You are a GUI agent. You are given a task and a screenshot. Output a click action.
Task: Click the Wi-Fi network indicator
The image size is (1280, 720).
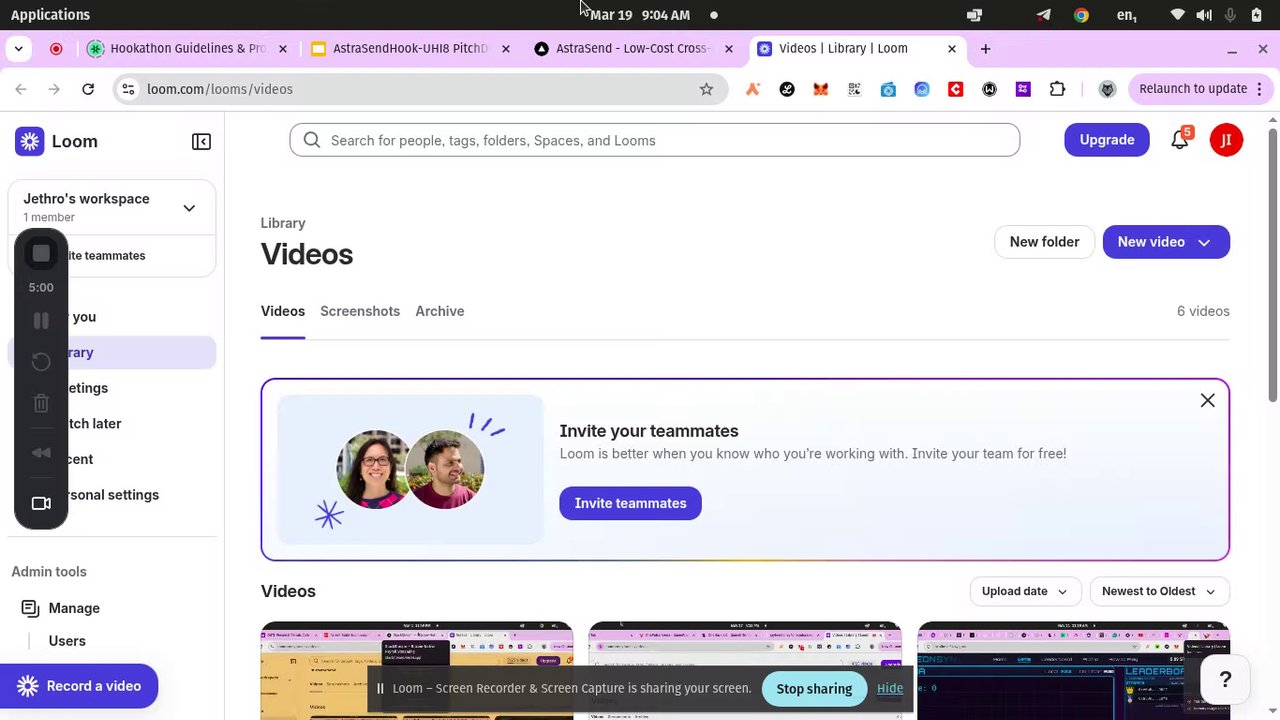[1178, 15]
